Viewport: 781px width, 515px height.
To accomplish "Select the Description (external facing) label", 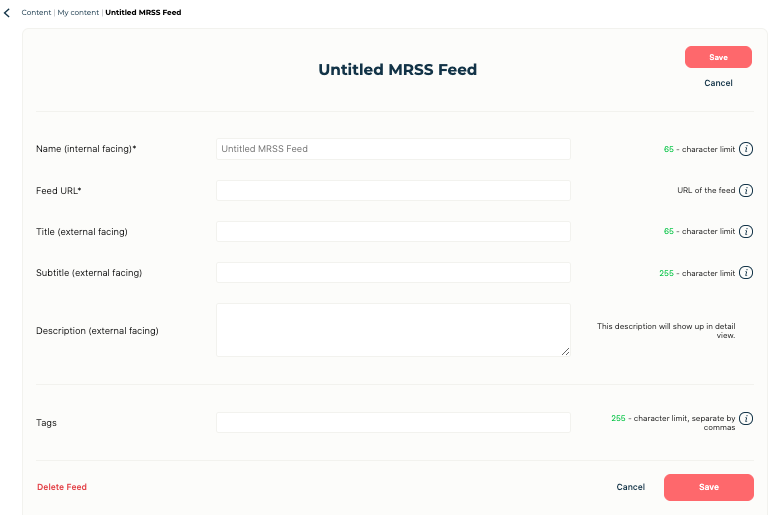I will (97, 331).
